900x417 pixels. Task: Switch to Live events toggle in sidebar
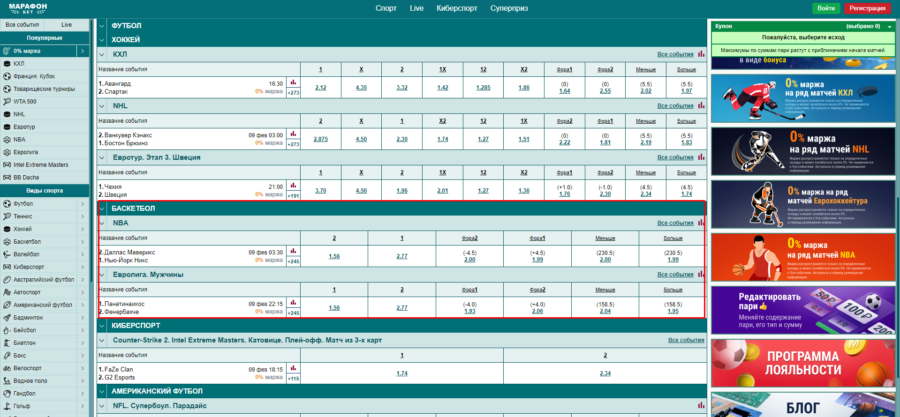tap(66, 23)
